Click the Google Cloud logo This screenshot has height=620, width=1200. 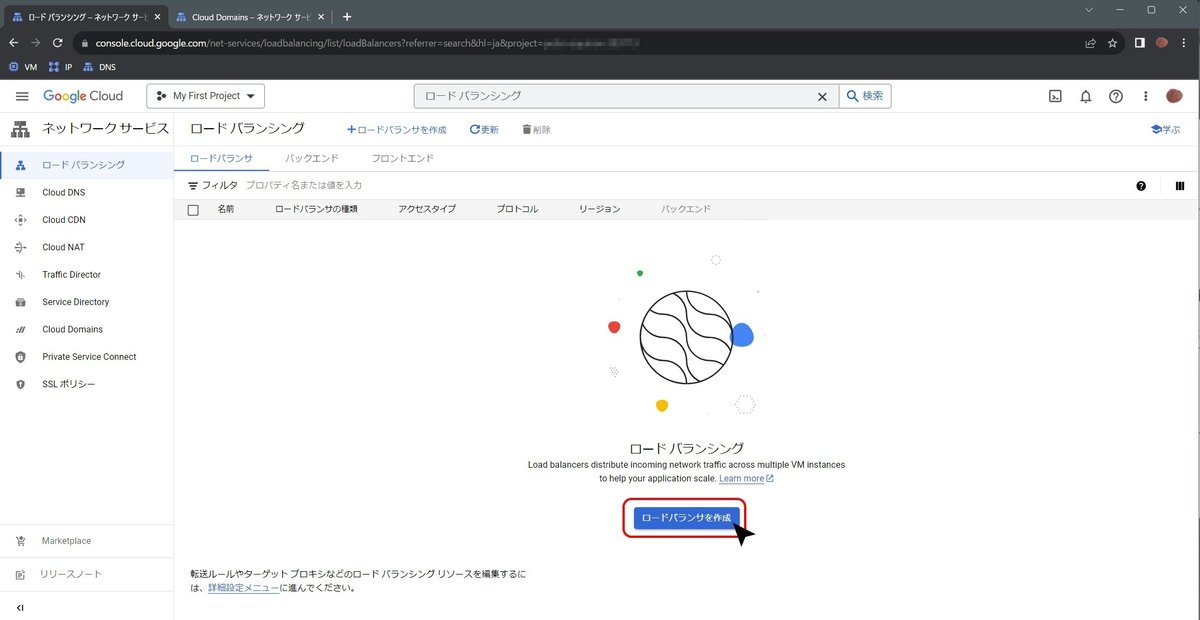pyautogui.click(x=83, y=96)
